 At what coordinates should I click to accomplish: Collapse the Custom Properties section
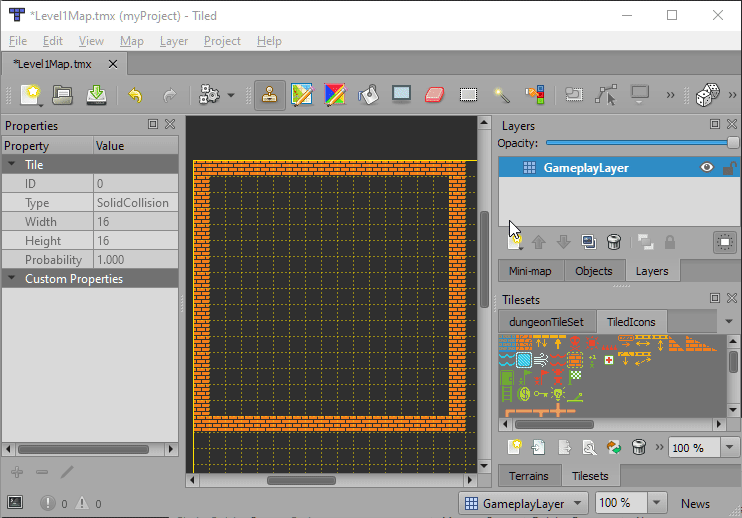(x=12, y=279)
